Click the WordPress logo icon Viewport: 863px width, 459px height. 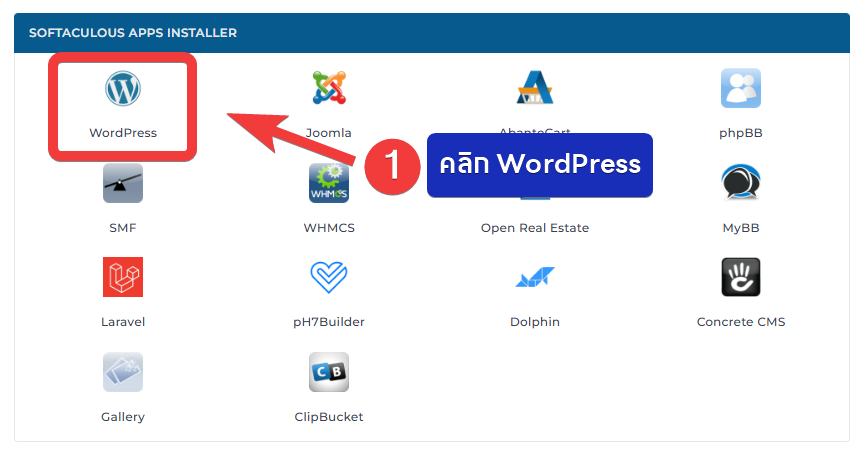[x=123, y=89]
